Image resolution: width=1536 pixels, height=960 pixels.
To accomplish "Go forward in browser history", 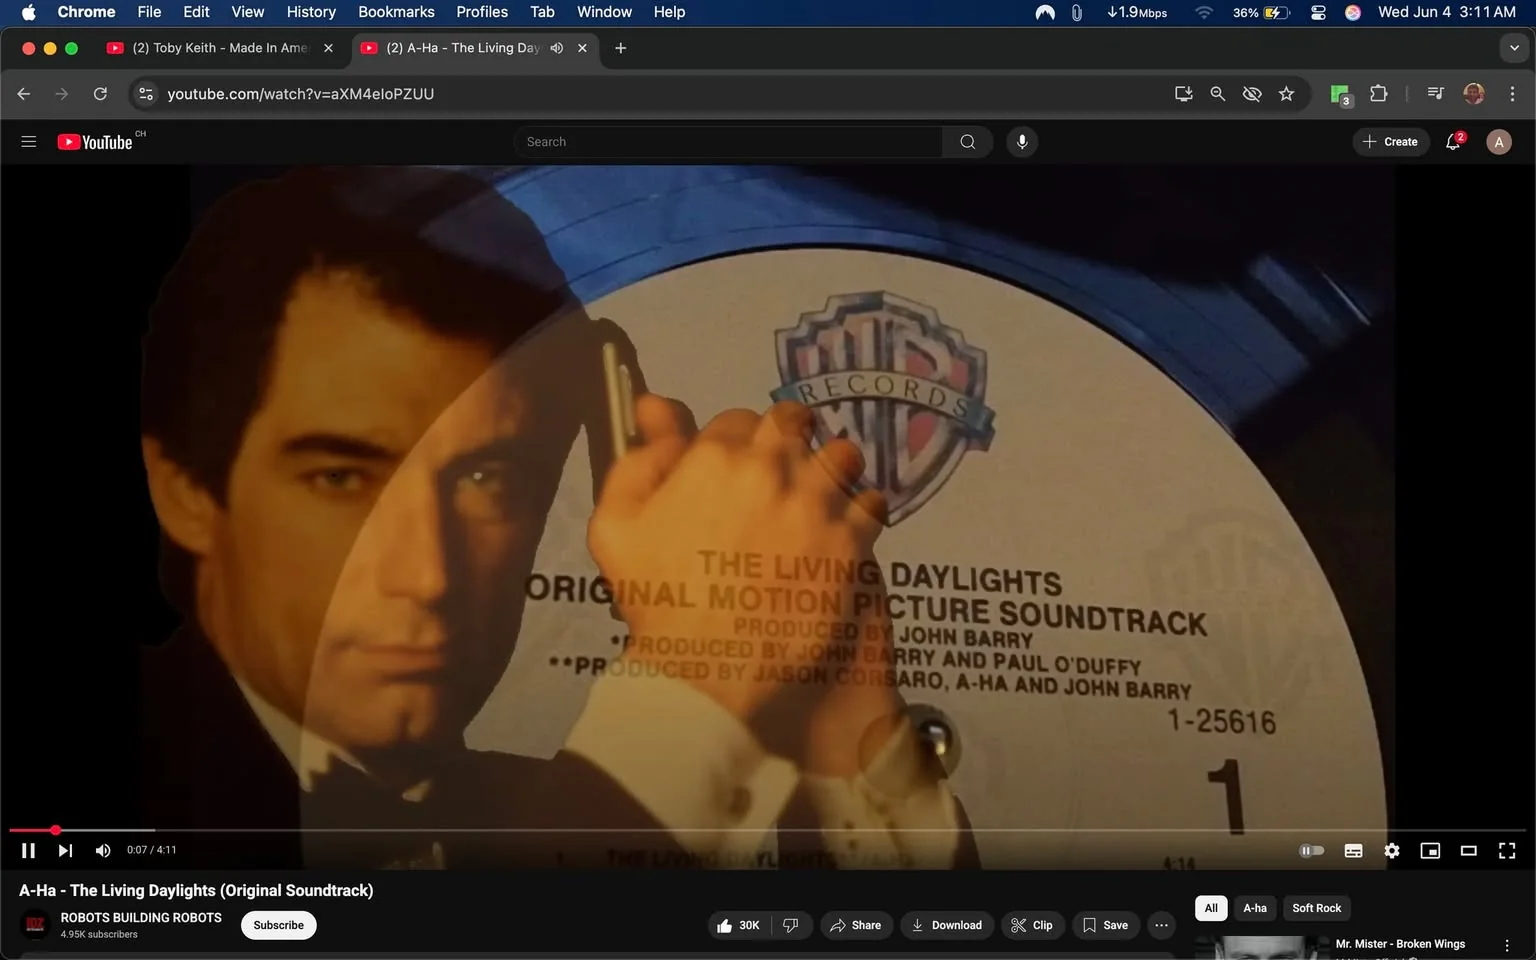I will [x=62, y=94].
